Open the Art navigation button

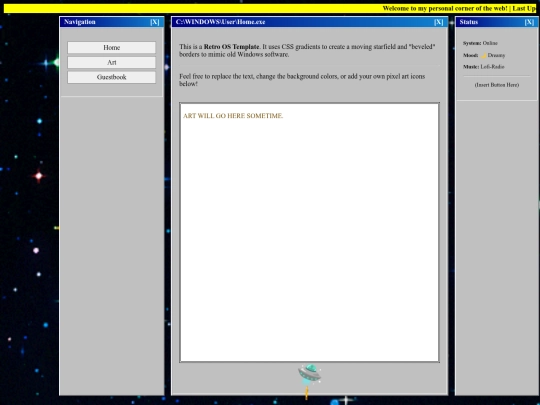tap(112, 62)
